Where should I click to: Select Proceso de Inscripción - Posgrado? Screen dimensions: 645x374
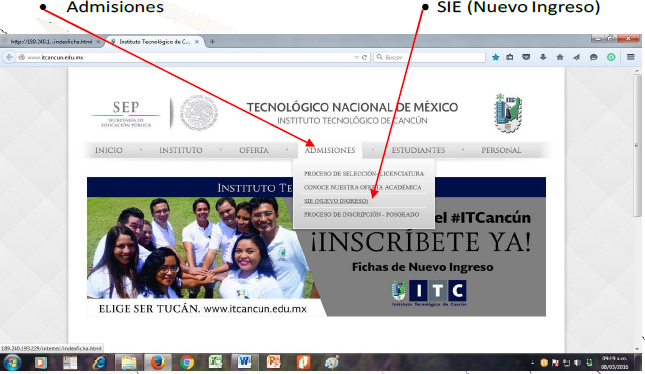pyautogui.click(x=362, y=214)
